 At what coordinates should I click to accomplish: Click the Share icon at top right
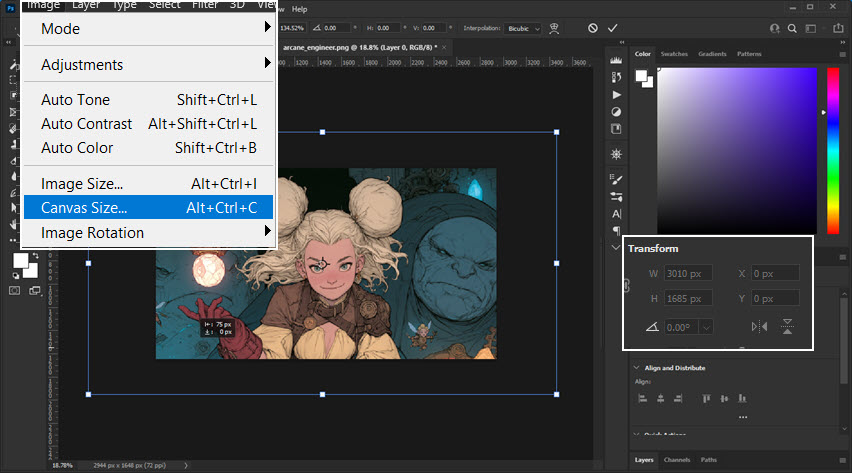(x=838, y=28)
